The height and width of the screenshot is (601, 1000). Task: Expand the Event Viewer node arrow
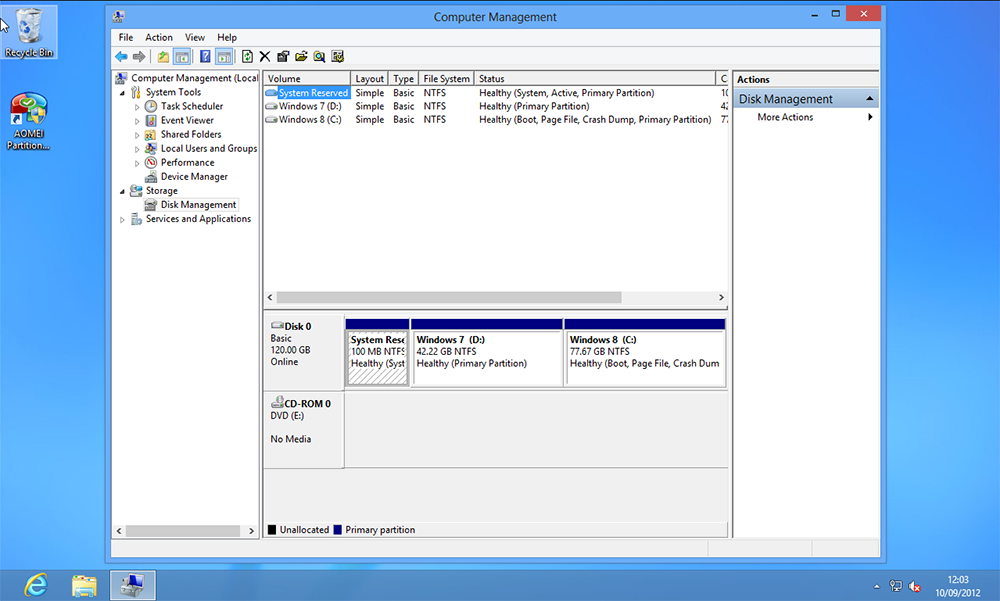(x=136, y=121)
